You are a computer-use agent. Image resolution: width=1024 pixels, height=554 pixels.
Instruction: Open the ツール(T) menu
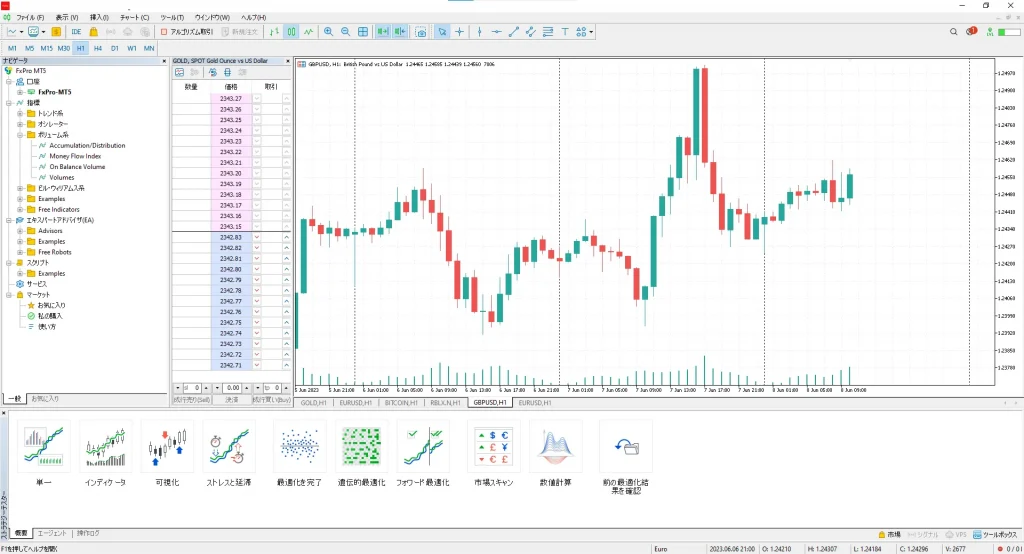pos(172,18)
